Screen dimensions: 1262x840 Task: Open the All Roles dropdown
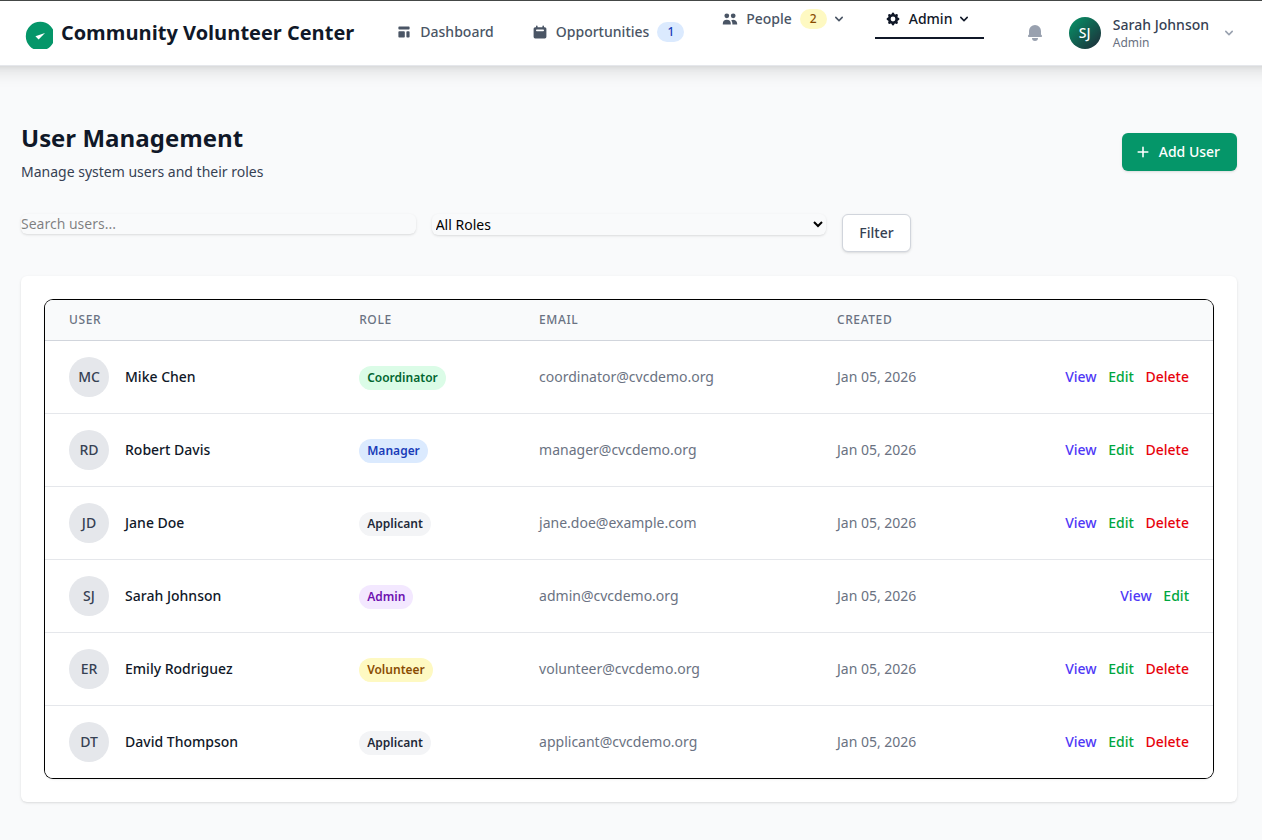click(x=628, y=224)
